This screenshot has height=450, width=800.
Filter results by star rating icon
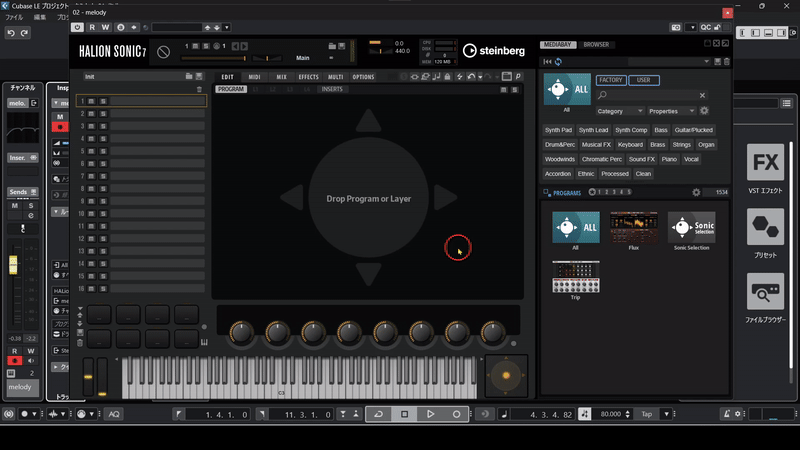[592, 192]
